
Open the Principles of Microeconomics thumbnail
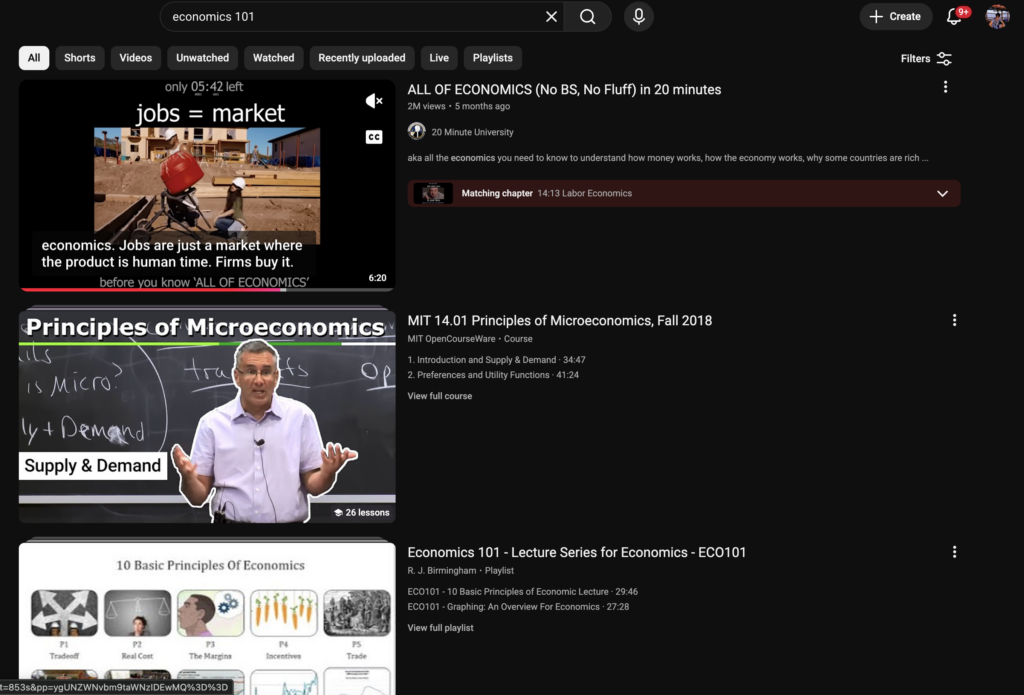click(206, 413)
